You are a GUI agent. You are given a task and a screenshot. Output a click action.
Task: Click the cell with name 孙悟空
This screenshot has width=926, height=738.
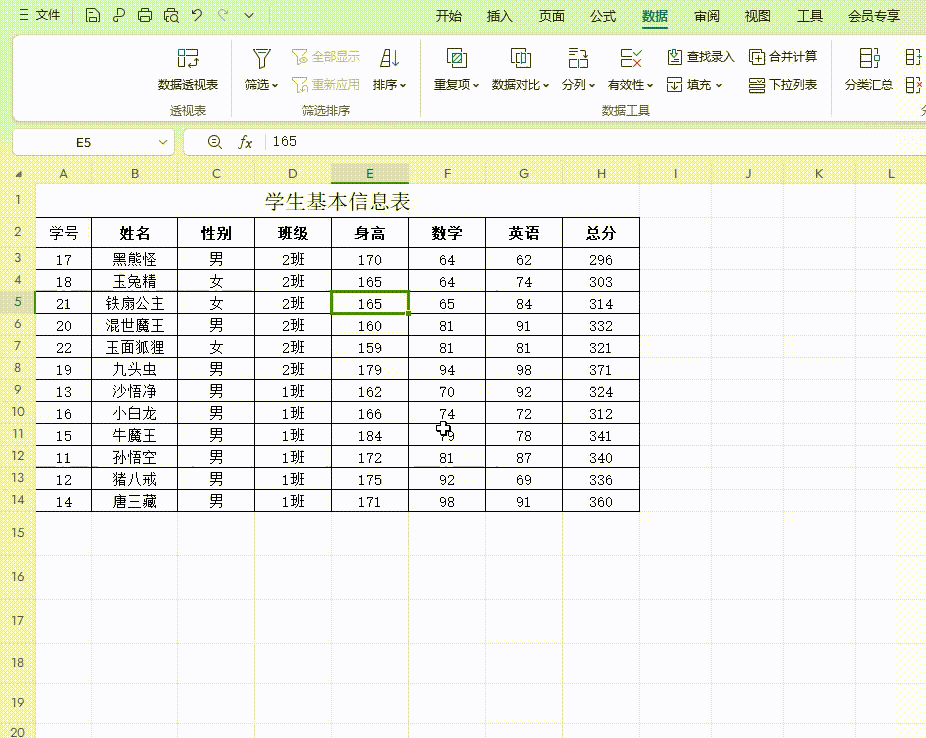coord(135,458)
